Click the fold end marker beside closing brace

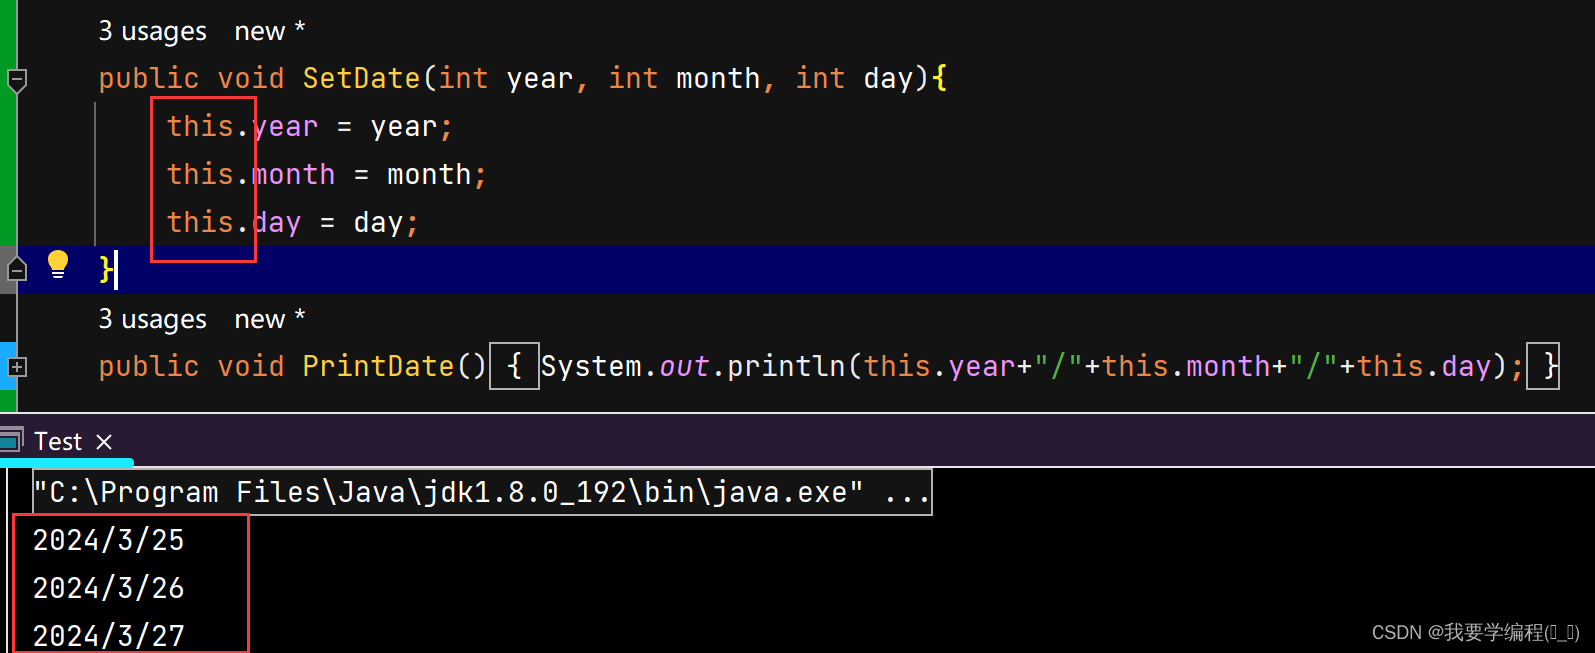[x=17, y=269]
